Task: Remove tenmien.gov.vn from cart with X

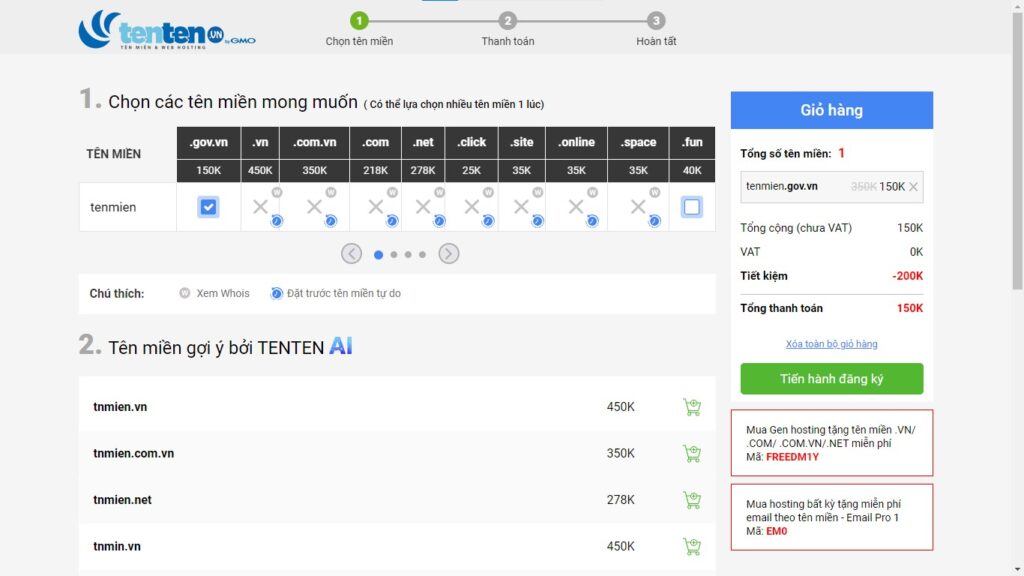Action: click(914, 186)
